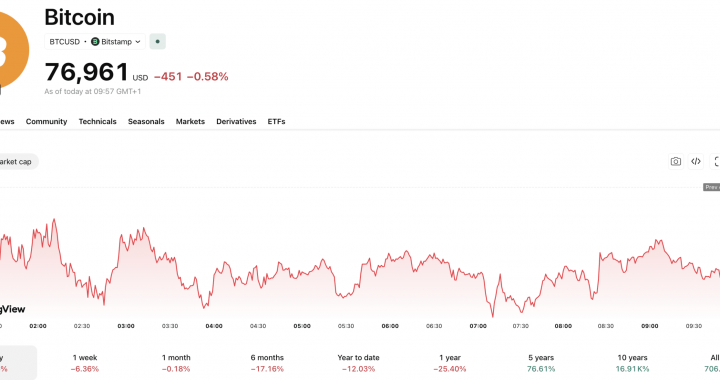Viewport: 720px width, 380px height.
Task: Click the 16.91K% ten-year change value
Action: pos(632,369)
